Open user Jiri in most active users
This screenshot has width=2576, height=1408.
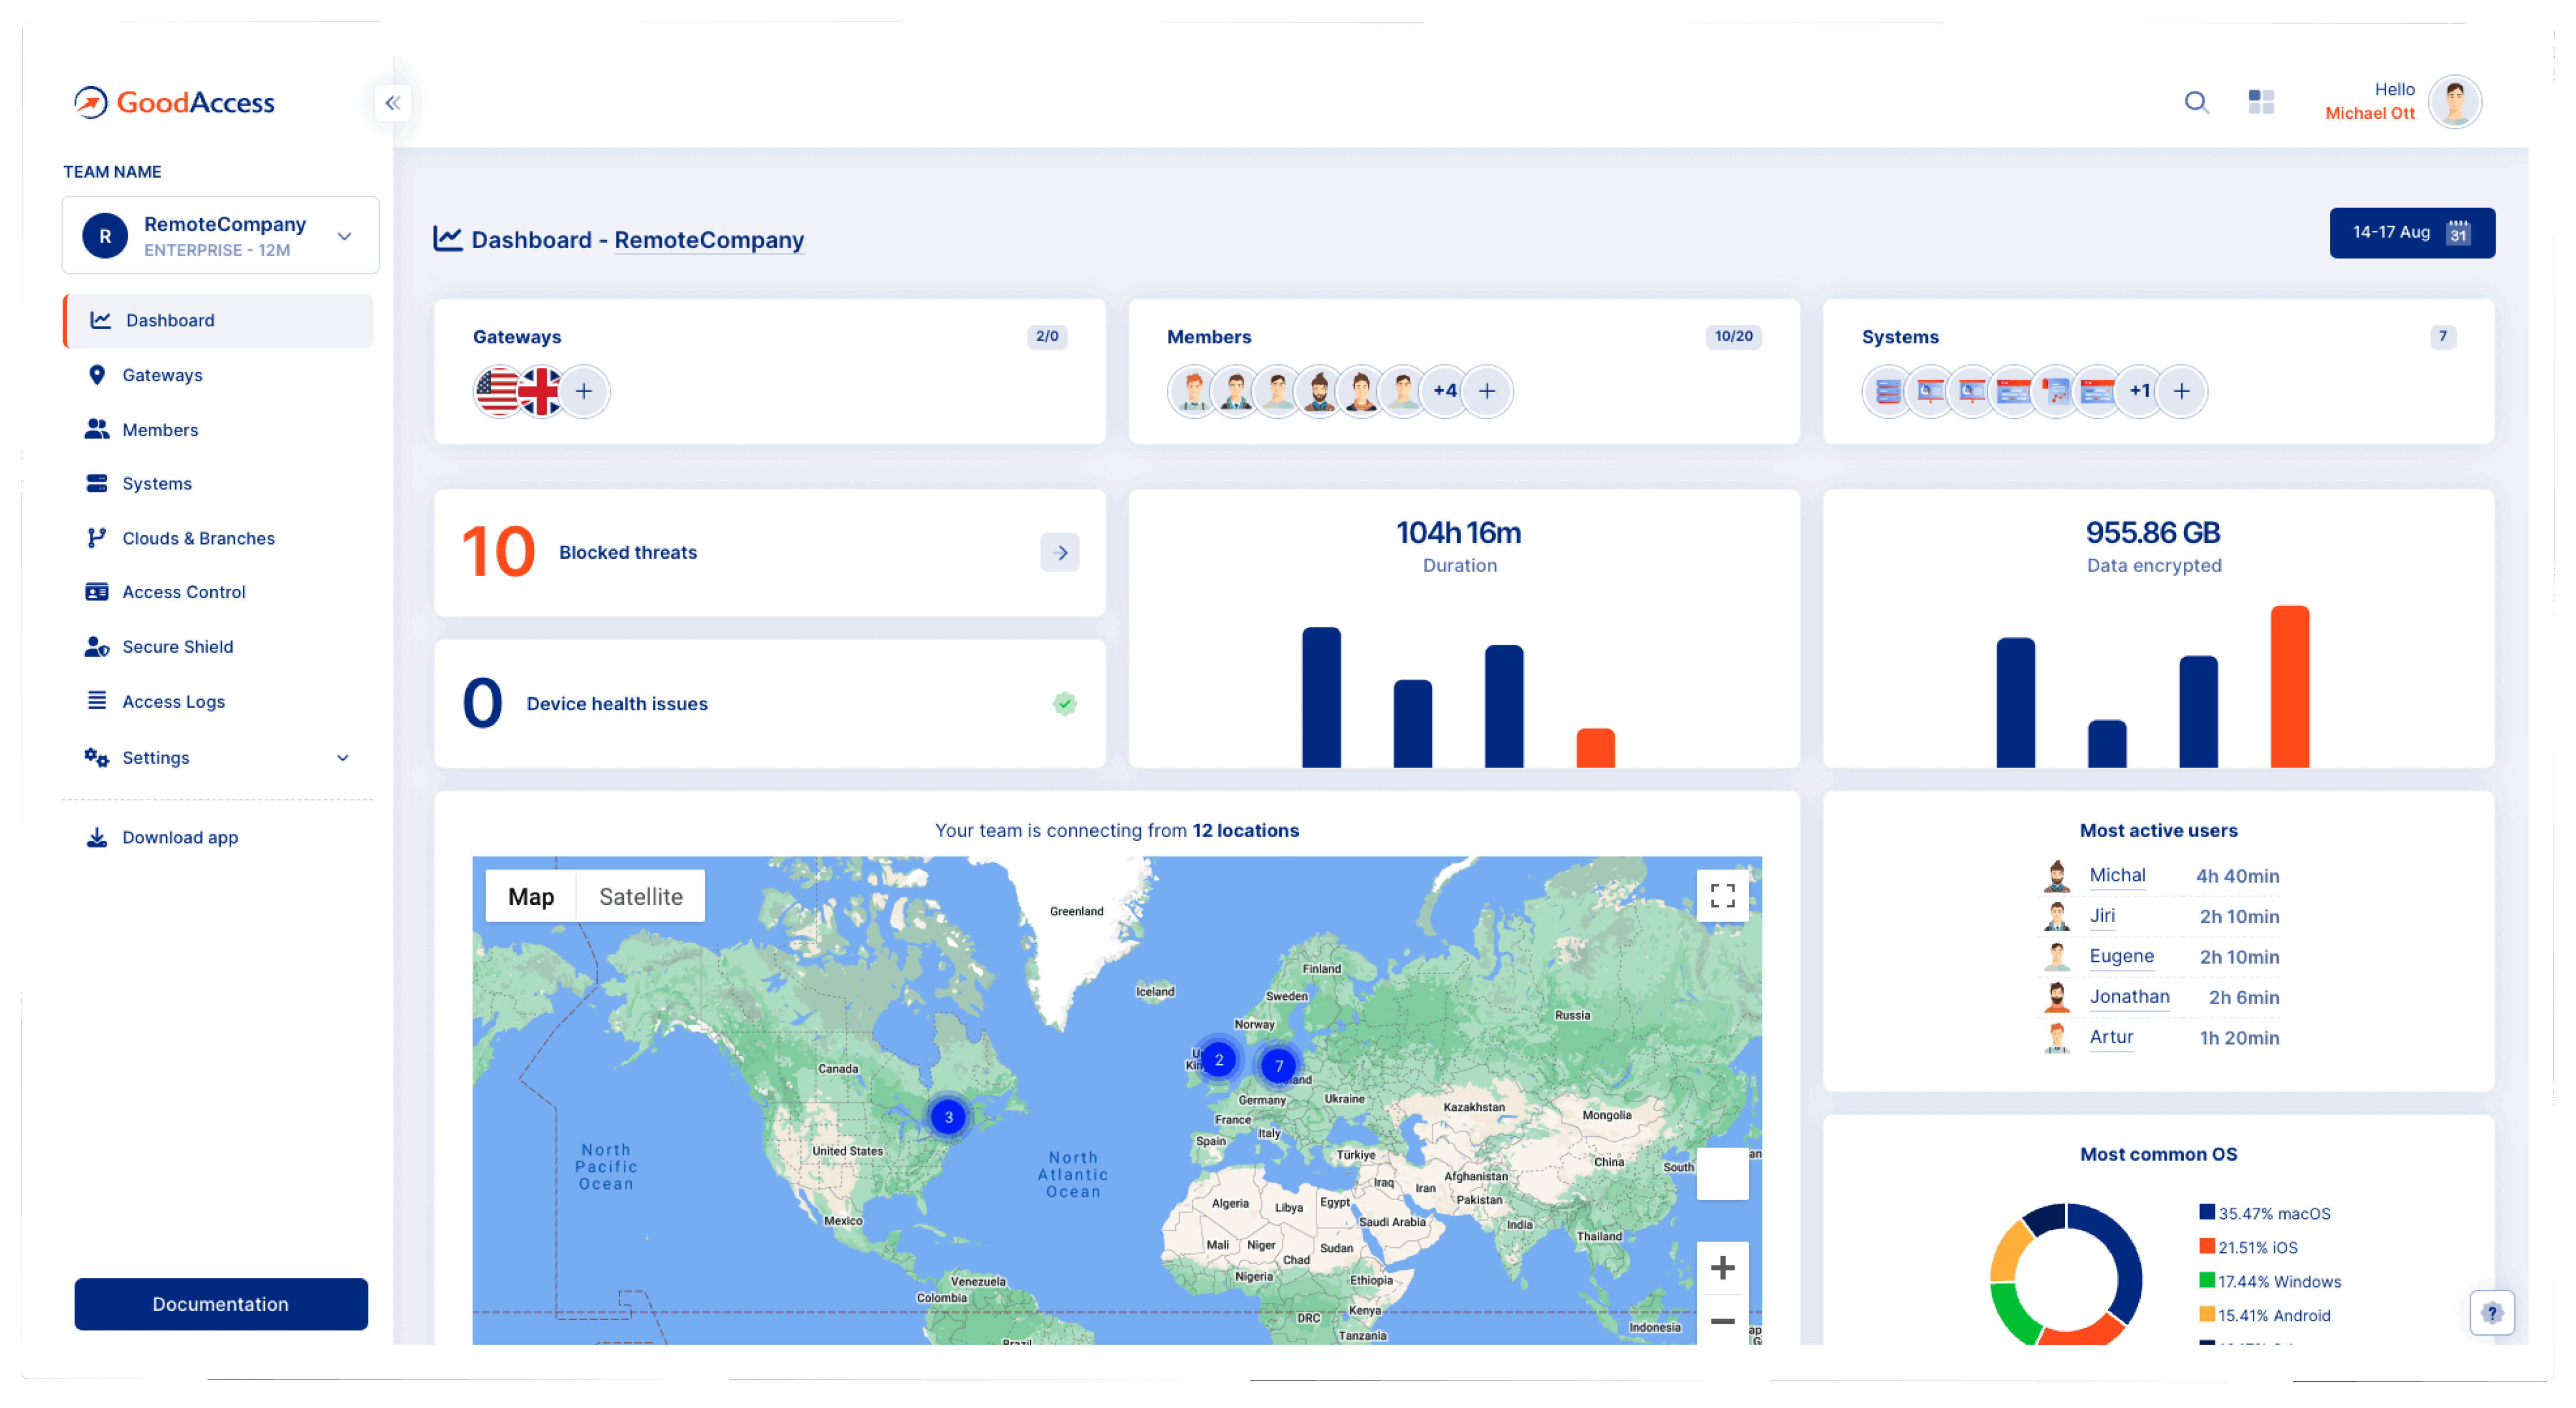2102,916
